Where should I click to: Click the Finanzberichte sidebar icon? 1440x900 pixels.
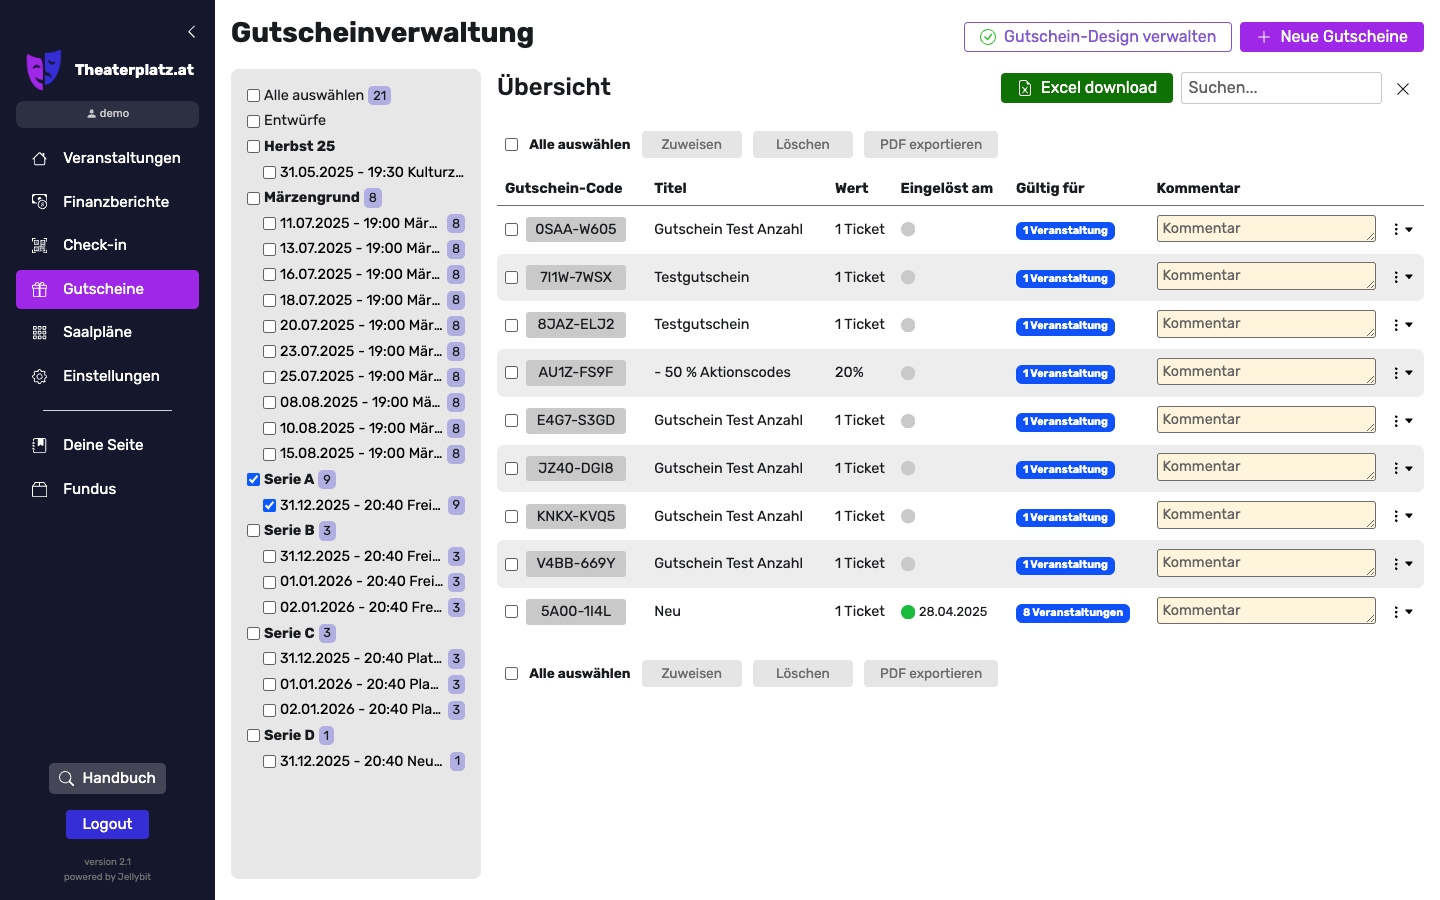[x=40, y=202]
